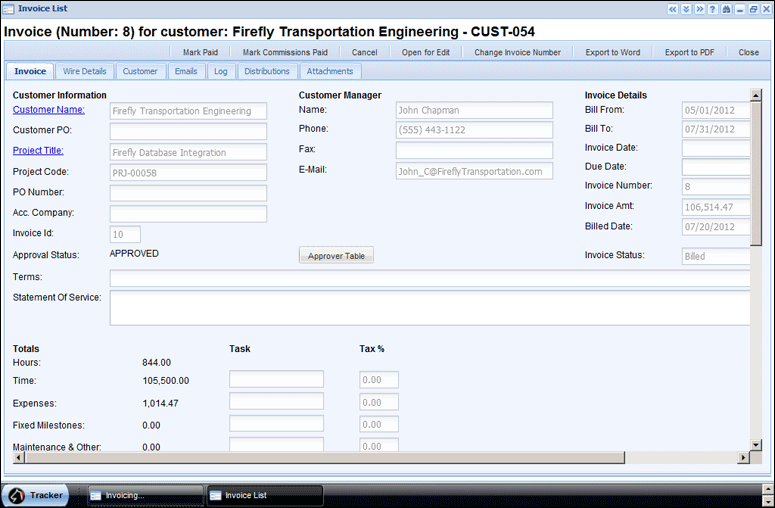Click the Close toolbar button
This screenshot has height=508, width=775.
point(748,52)
